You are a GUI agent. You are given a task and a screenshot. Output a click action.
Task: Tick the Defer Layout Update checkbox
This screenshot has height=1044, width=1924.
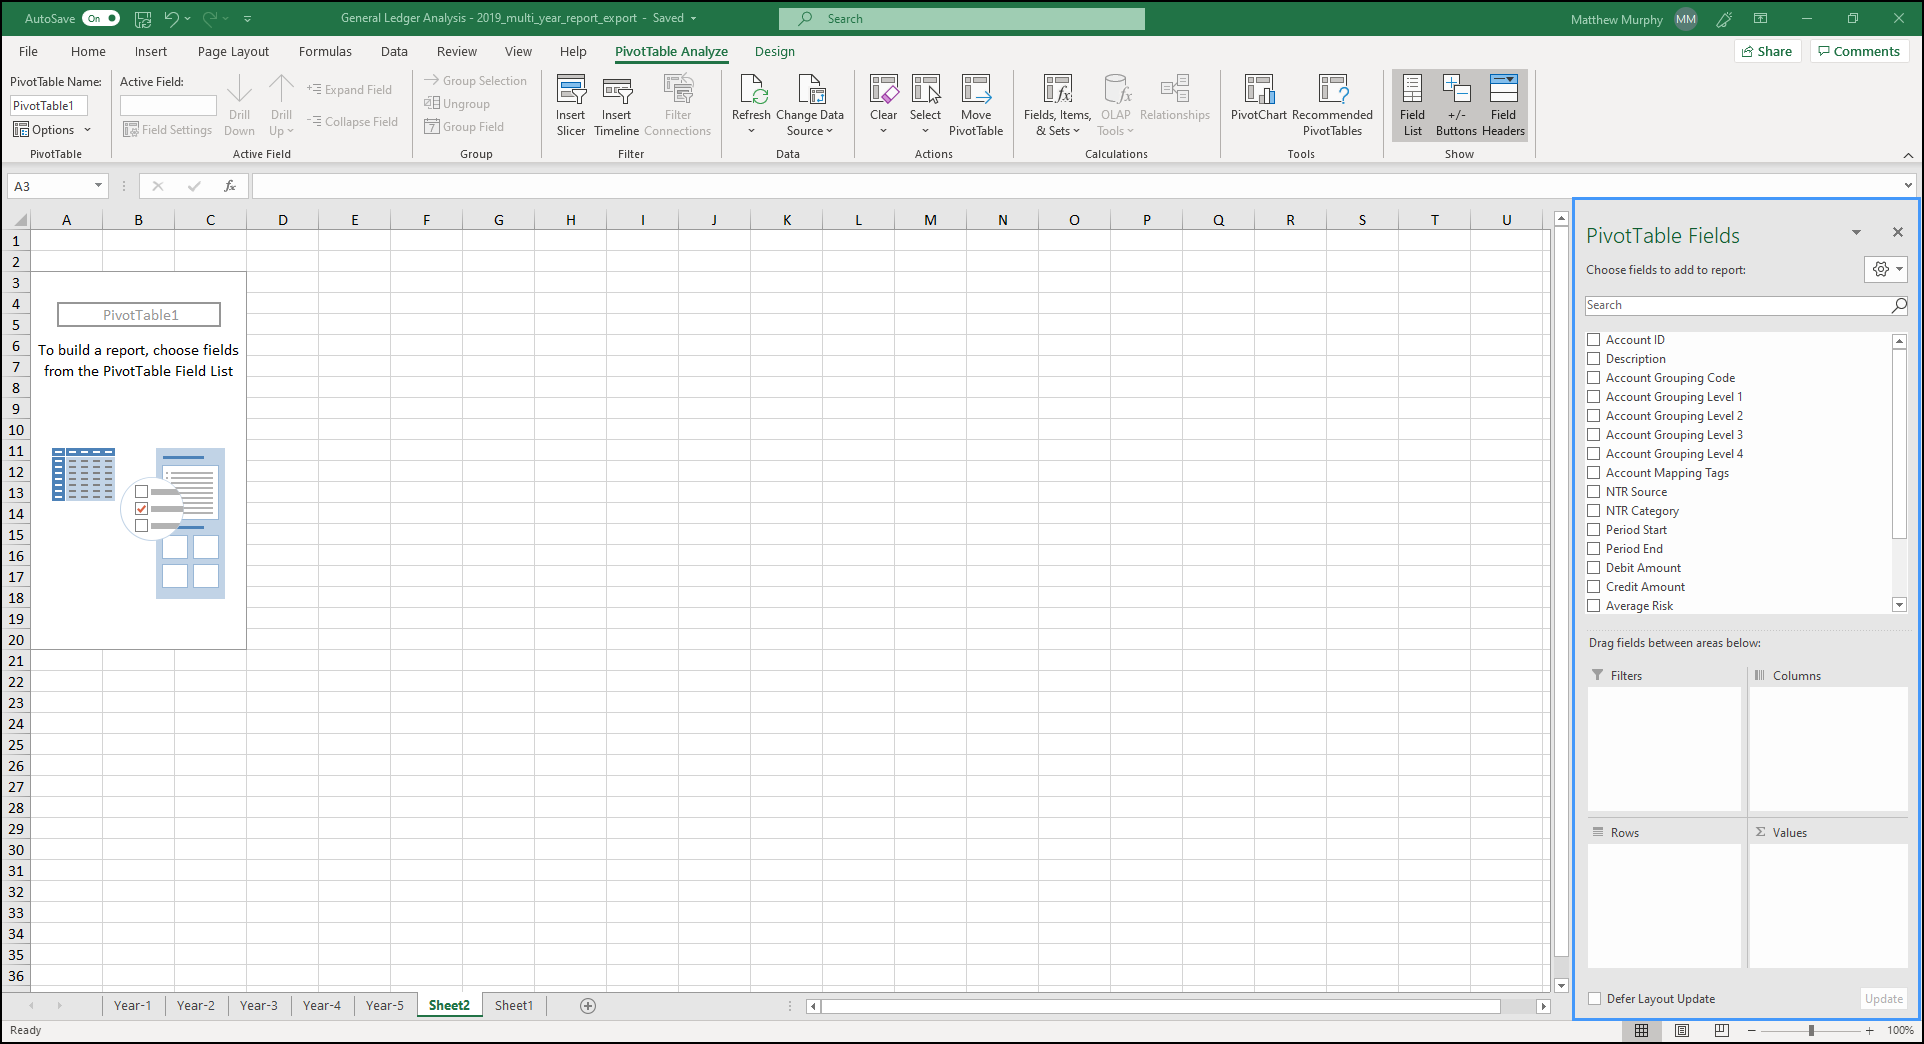point(1595,999)
